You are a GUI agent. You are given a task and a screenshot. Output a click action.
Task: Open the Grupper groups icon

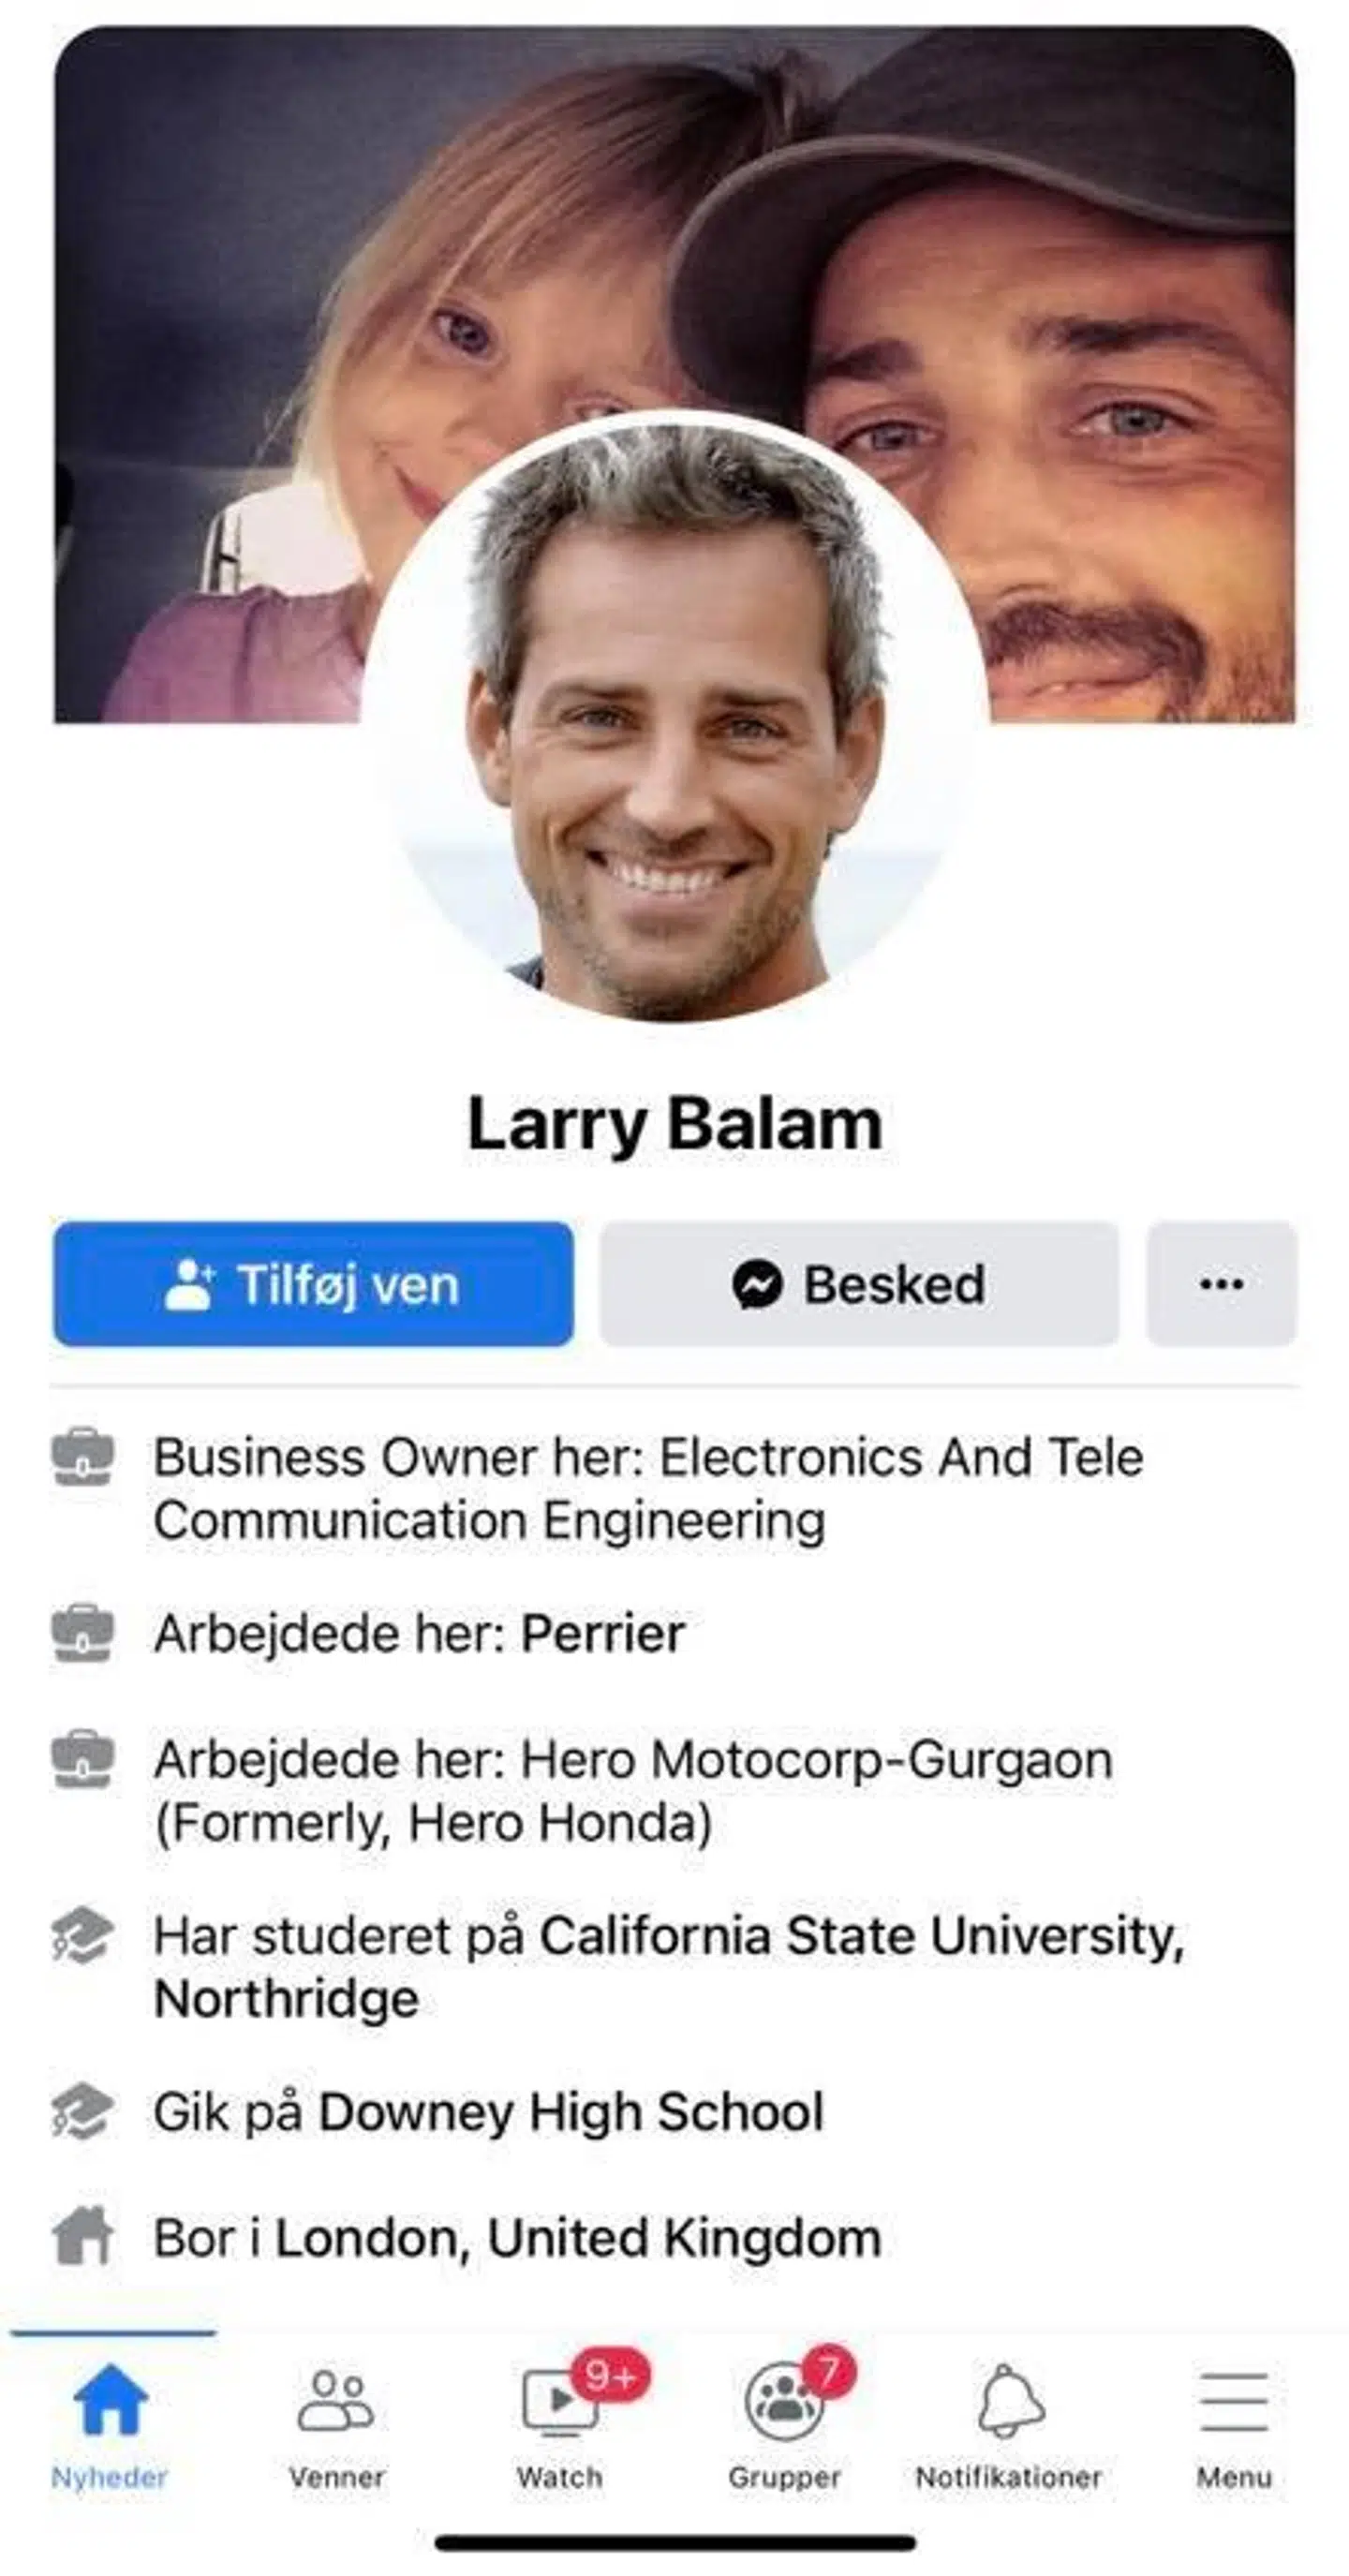point(785,2400)
